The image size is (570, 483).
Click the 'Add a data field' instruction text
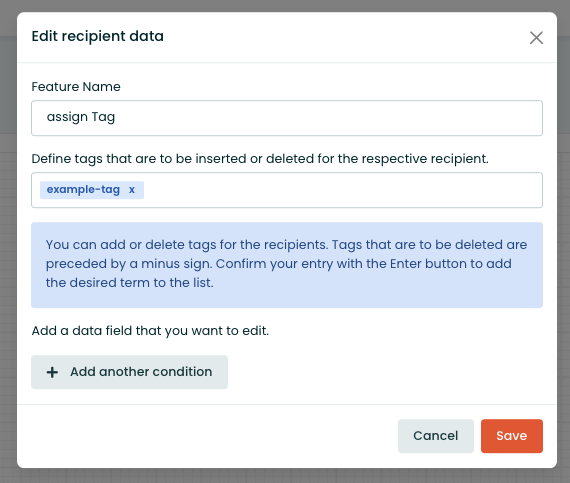150,331
